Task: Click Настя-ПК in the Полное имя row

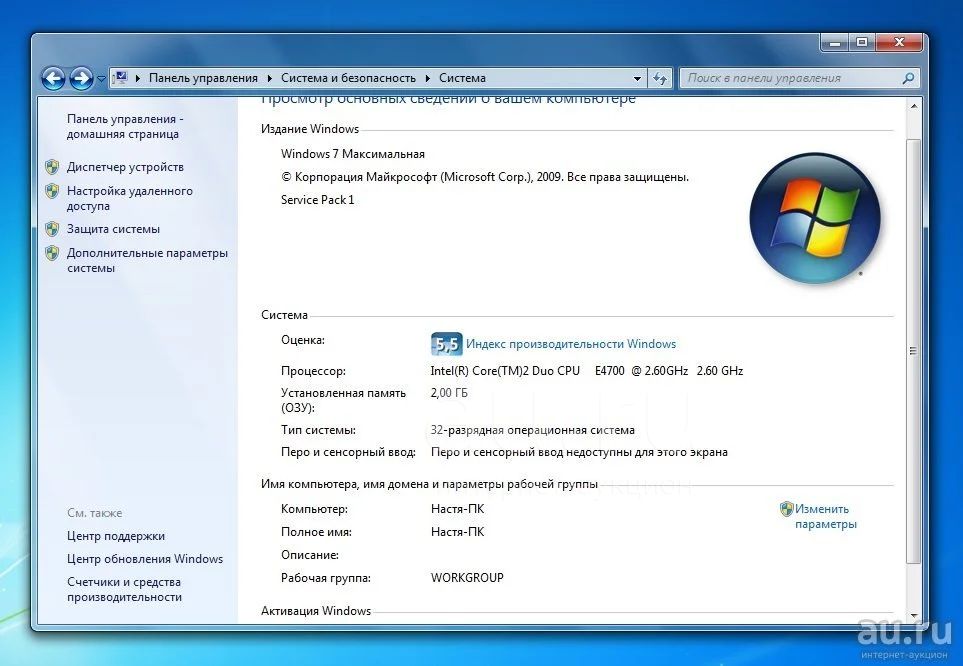Action: 458,532
